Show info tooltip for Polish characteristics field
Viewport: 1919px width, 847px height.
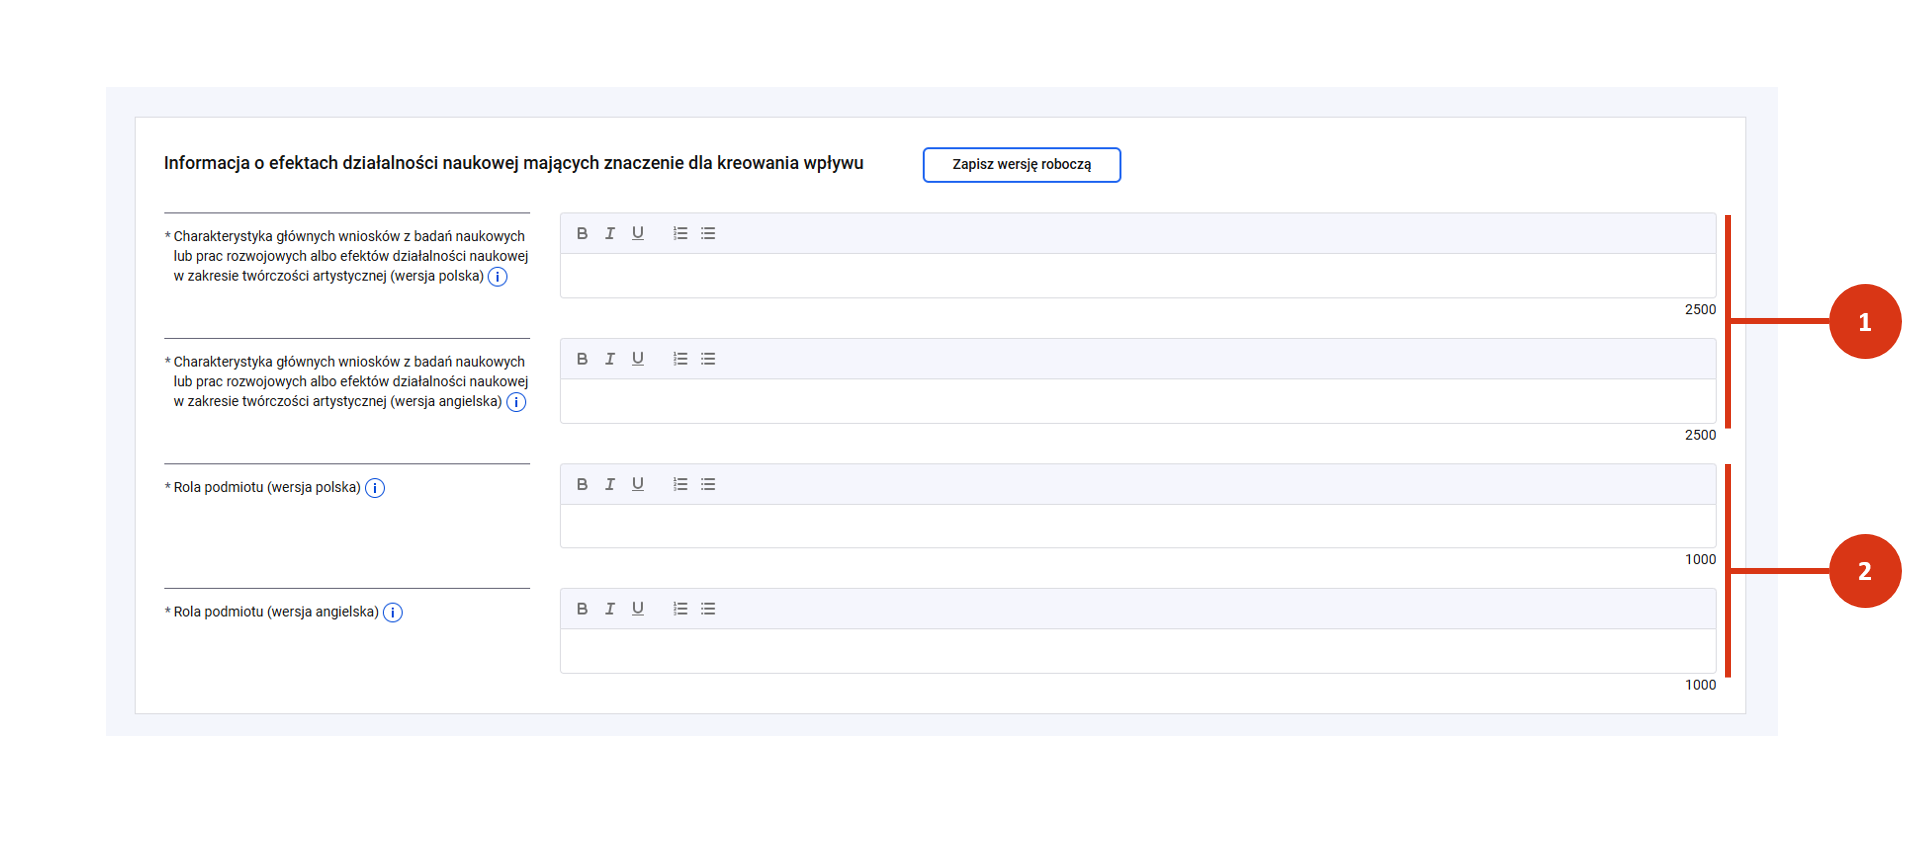click(497, 277)
